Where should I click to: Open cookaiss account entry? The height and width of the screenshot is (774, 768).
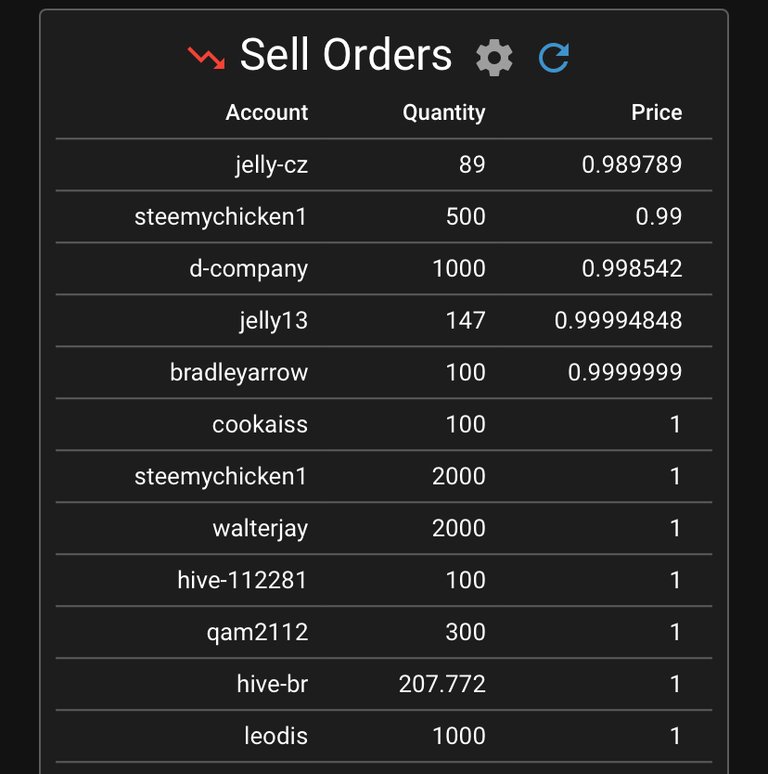coord(260,425)
